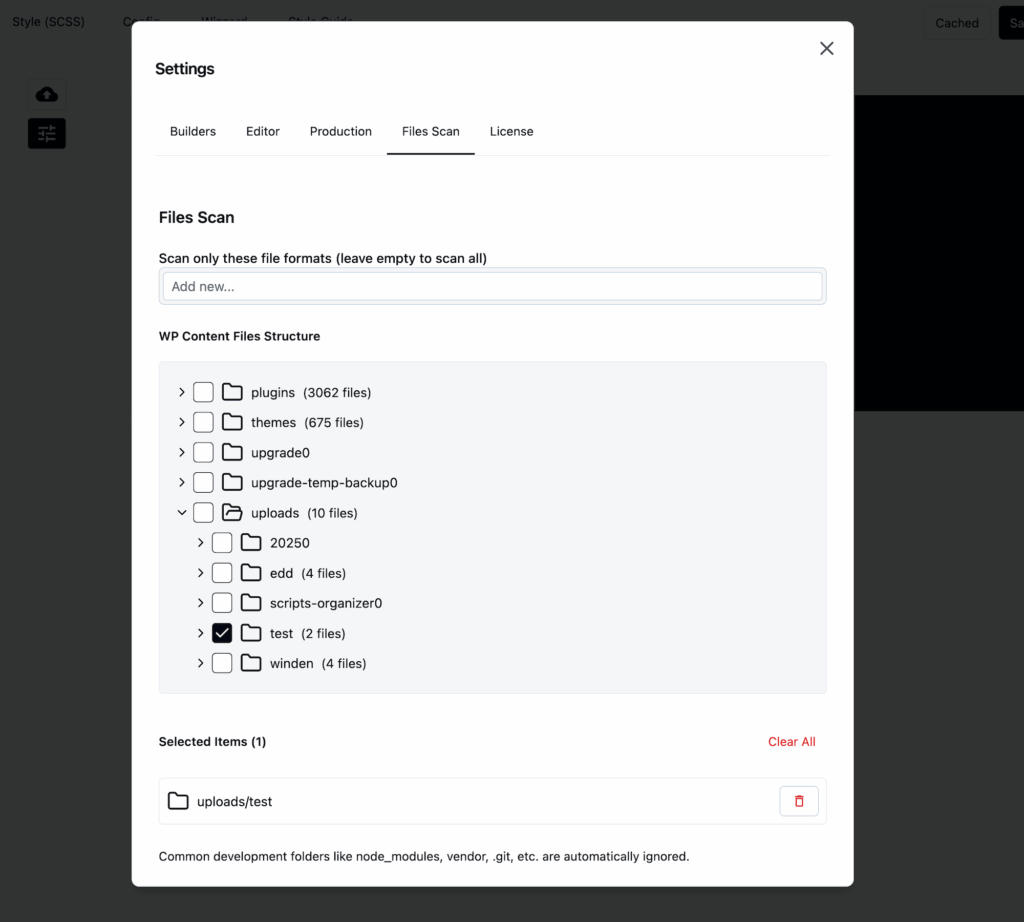This screenshot has width=1024, height=922.
Task: Switch to the License tab
Action: pyautogui.click(x=511, y=131)
